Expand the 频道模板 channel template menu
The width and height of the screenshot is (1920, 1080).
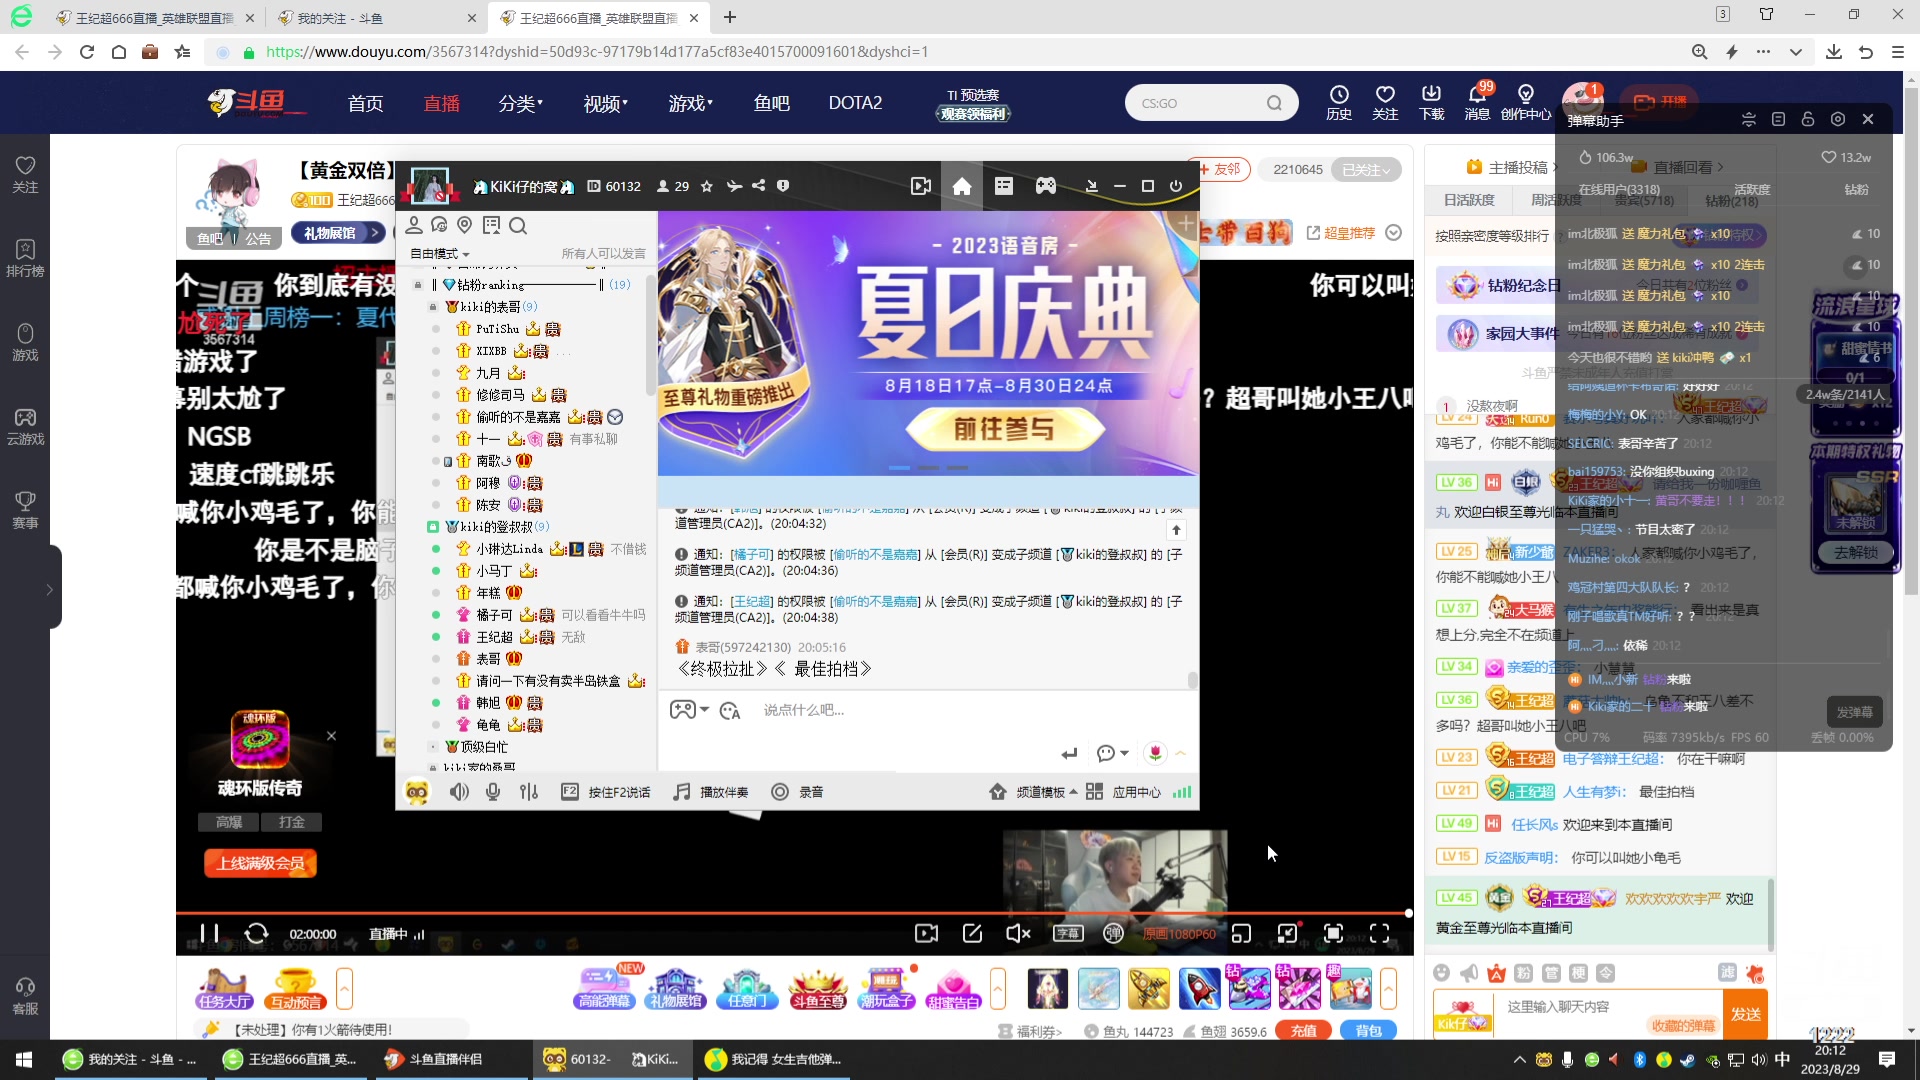coord(1033,792)
